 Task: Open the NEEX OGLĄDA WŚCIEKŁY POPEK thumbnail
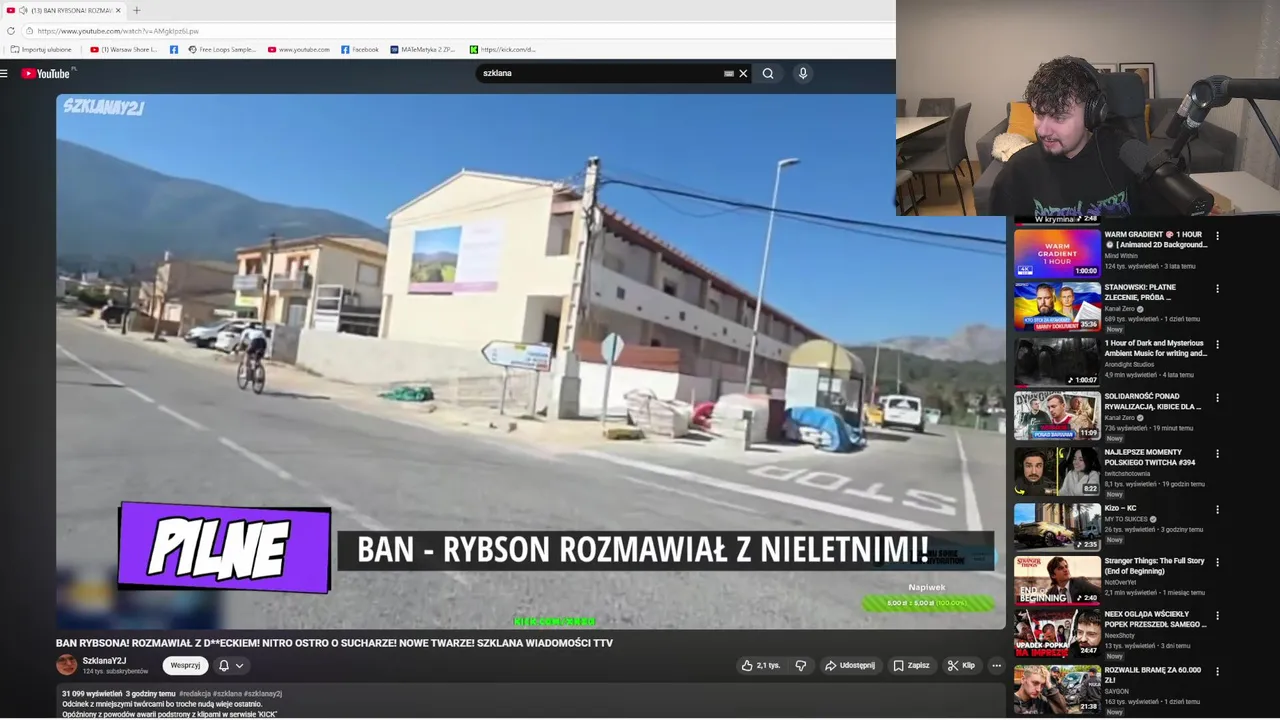click(1057, 634)
